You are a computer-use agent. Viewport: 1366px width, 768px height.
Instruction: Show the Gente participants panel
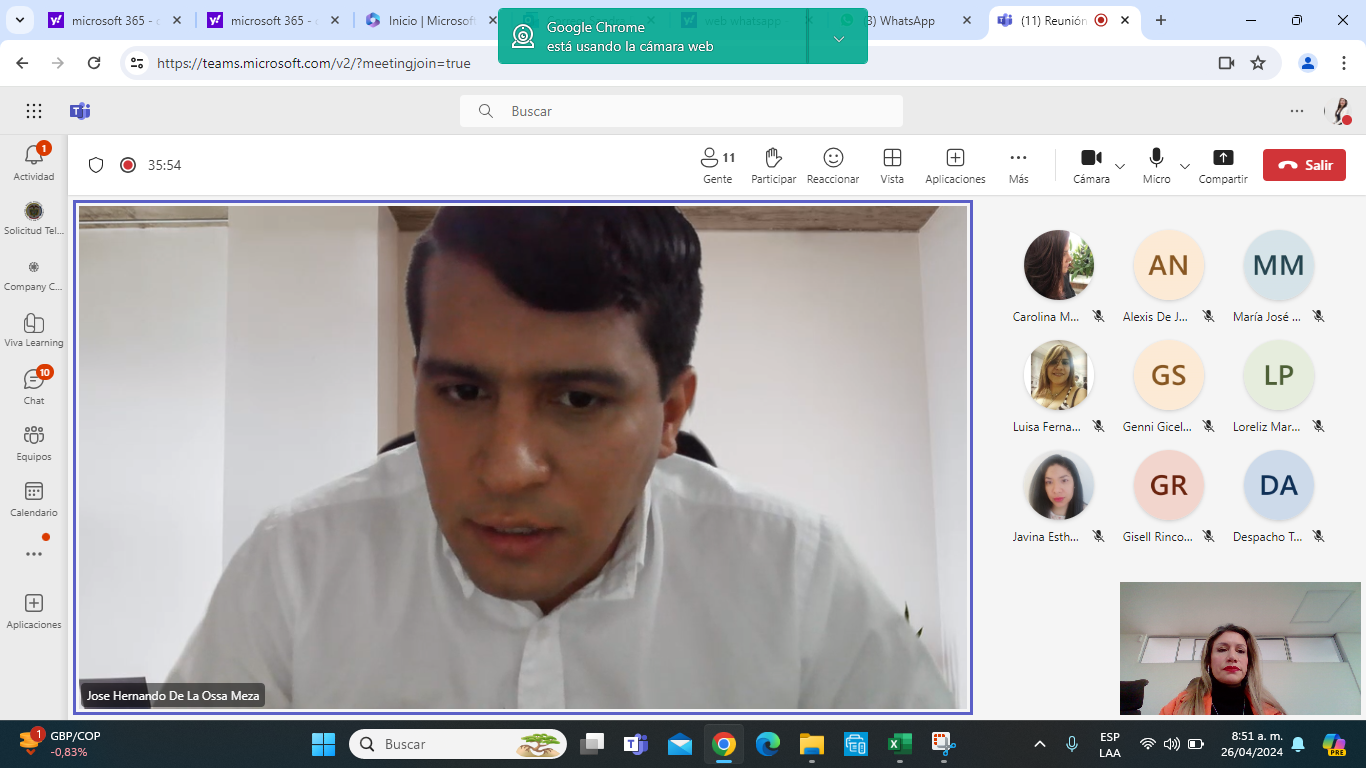coord(718,166)
